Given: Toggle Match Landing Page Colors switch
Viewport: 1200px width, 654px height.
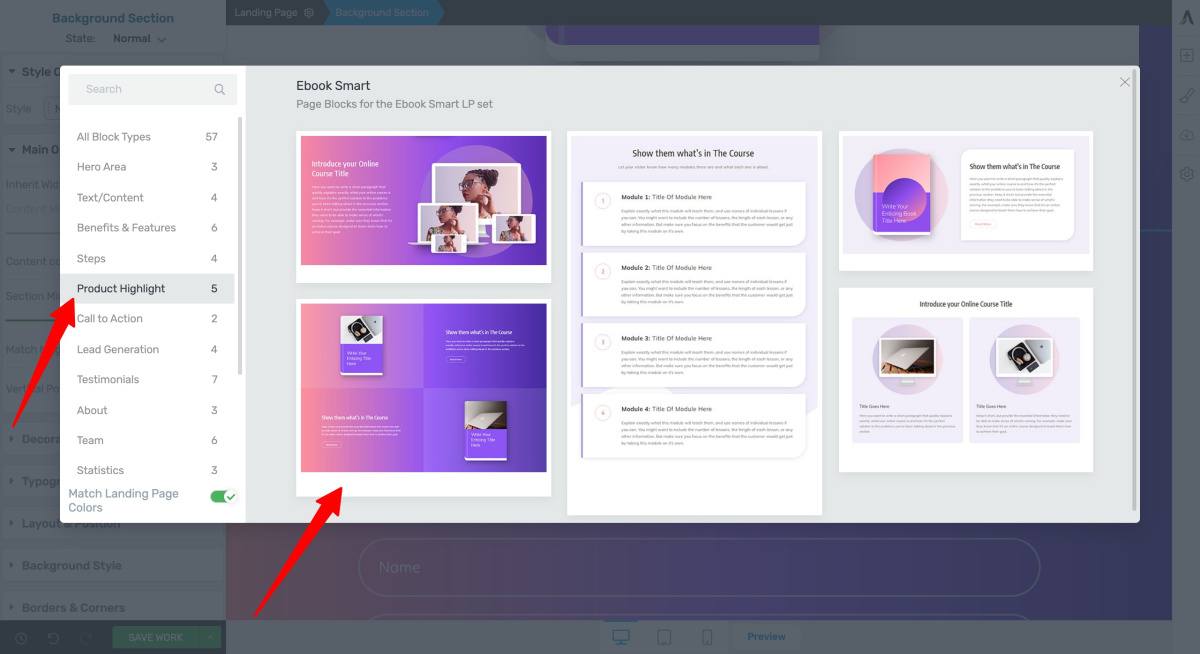Looking at the screenshot, I should click(x=223, y=496).
